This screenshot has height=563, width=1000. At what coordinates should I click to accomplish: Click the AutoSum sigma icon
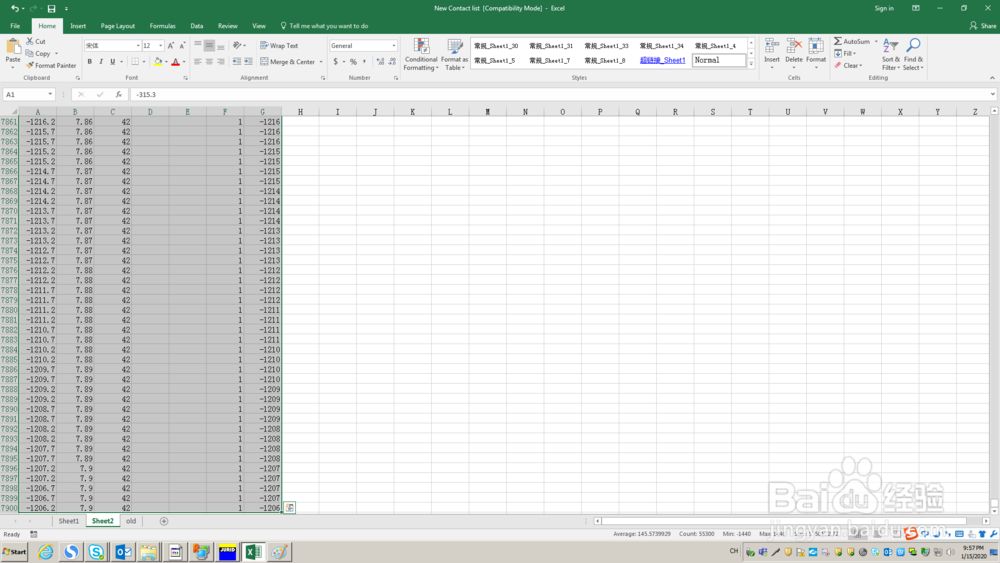coord(838,41)
